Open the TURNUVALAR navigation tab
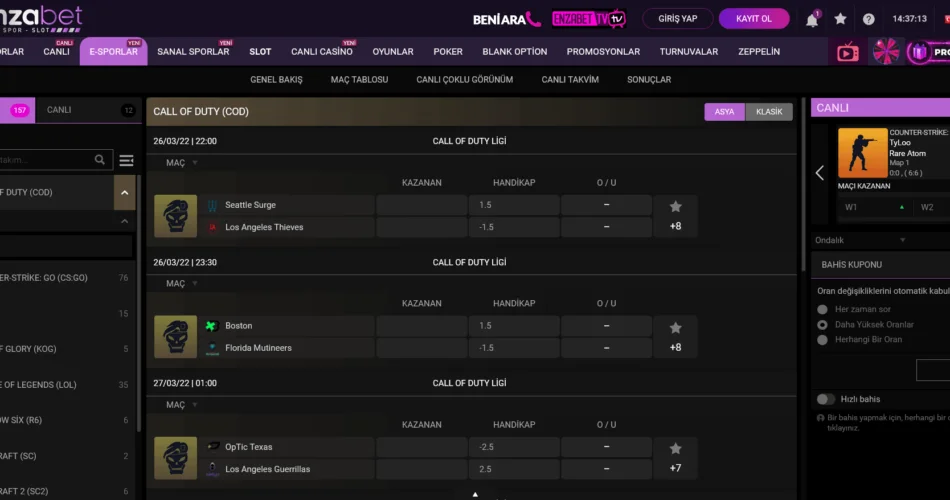Image resolution: width=950 pixels, height=500 pixels. pyautogui.click(x=689, y=52)
